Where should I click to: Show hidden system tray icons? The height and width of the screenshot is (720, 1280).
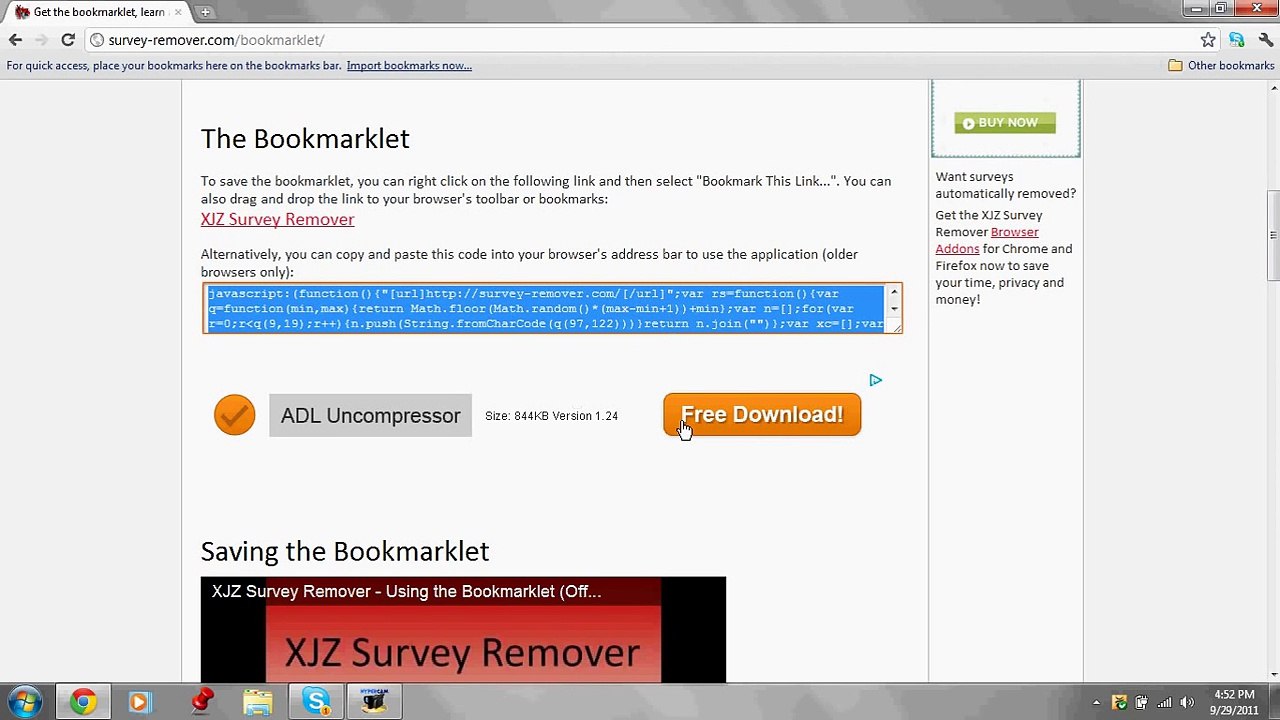[1096, 703]
